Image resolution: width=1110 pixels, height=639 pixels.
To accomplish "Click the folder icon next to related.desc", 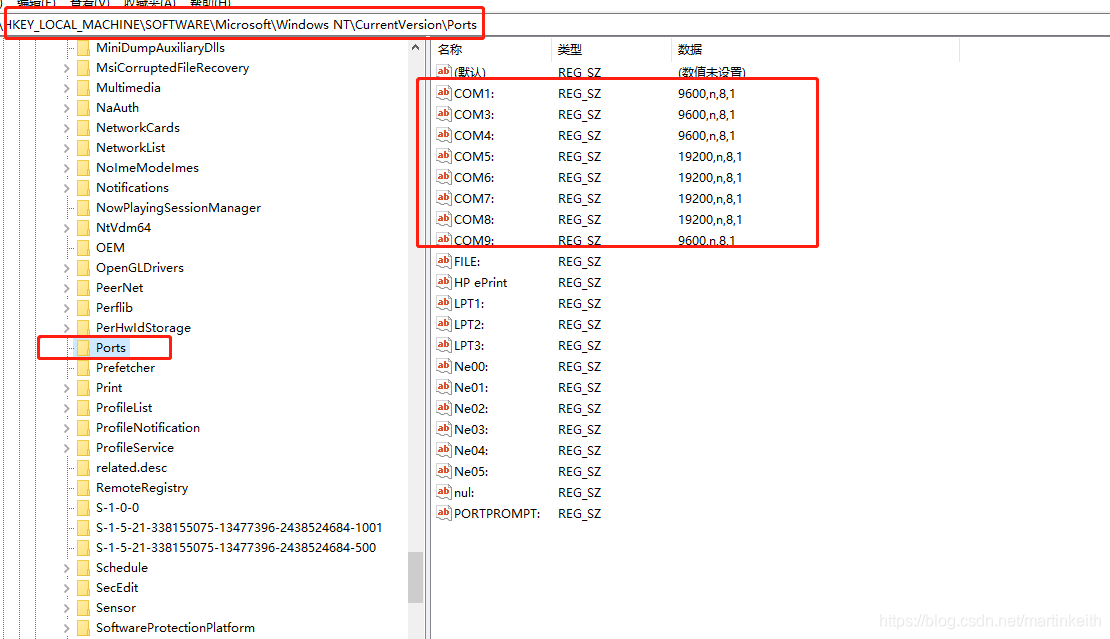I will coord(84,468).
